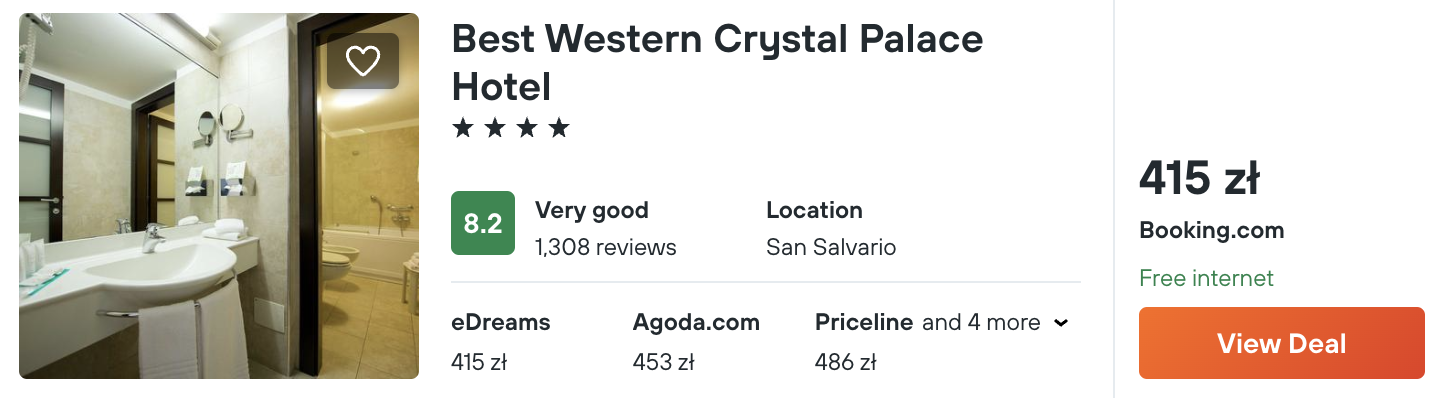This screenshot has width=1442, height=398.
Task: Choose the Priceline provider offer
Action: coord(864,322)
